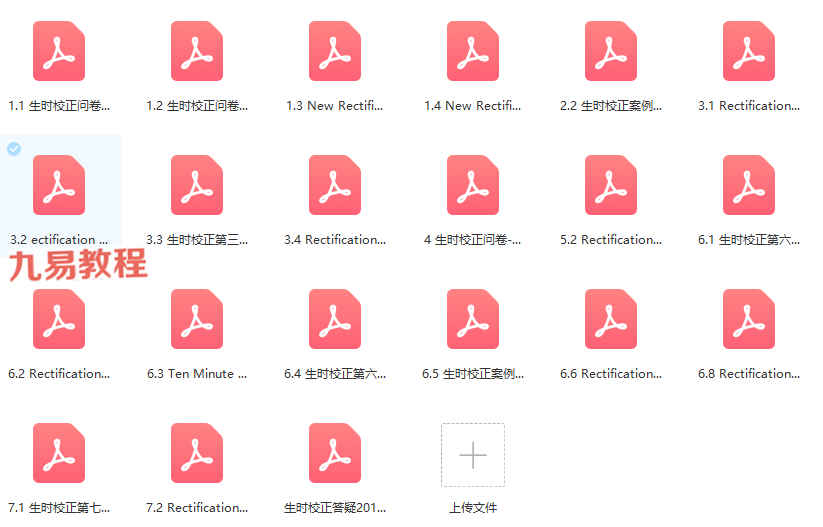Click the plus box to upload a file
The height and width of the screenshot is (527, 823).
tap(473, 455)
